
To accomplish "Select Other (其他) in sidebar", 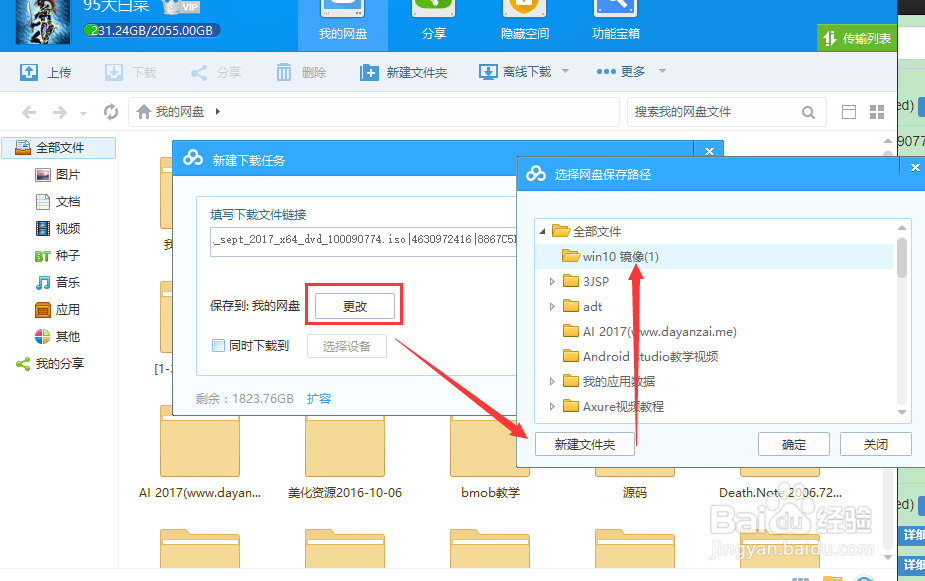I will pos(58,337).
